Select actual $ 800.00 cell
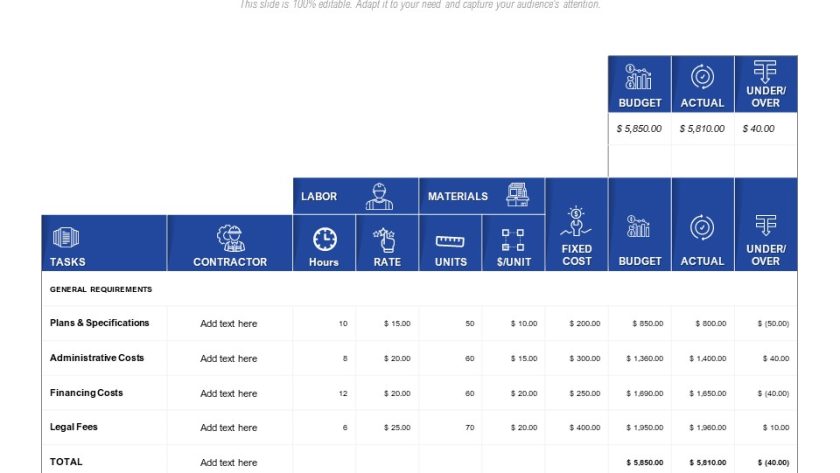Screen dimensions: 840x473 [711, 324]
